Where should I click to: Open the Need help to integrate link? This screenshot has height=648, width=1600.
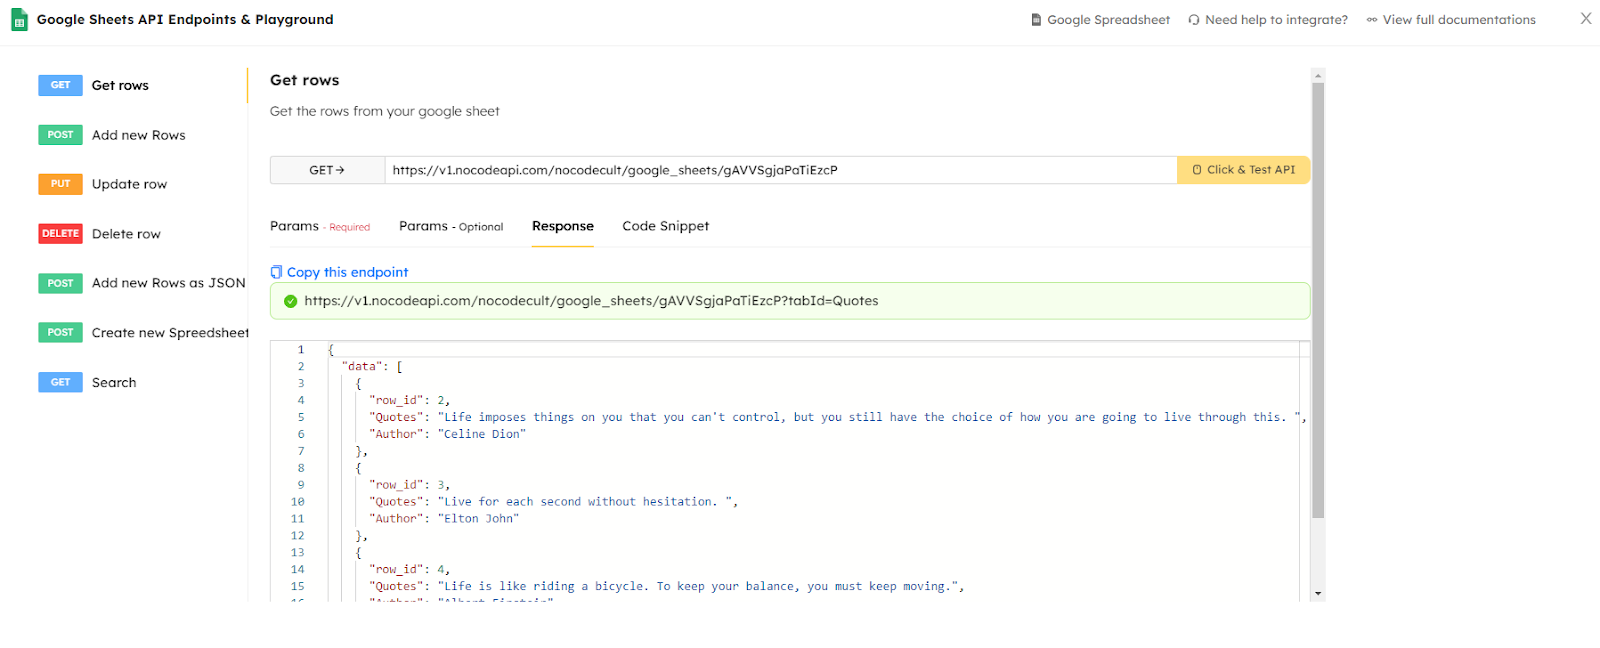(x=1276, y=20)
